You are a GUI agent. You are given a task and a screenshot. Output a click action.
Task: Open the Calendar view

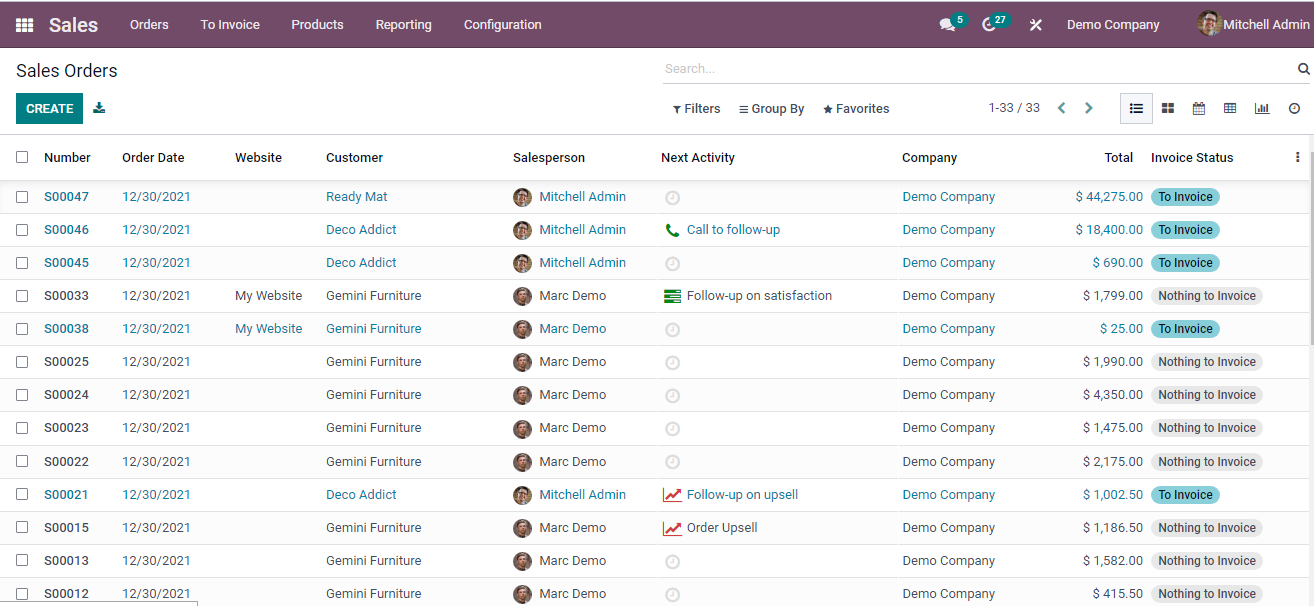click(1199, 108)
